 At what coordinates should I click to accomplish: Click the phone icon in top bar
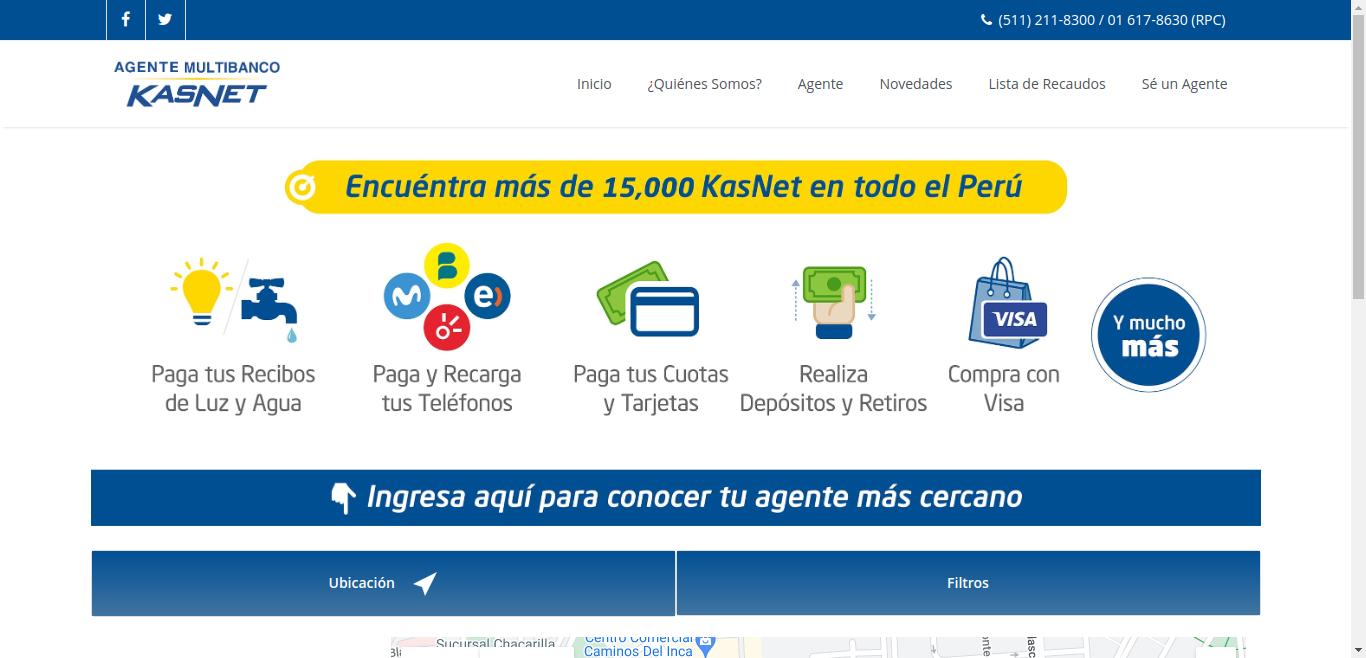tap(987, 20)
